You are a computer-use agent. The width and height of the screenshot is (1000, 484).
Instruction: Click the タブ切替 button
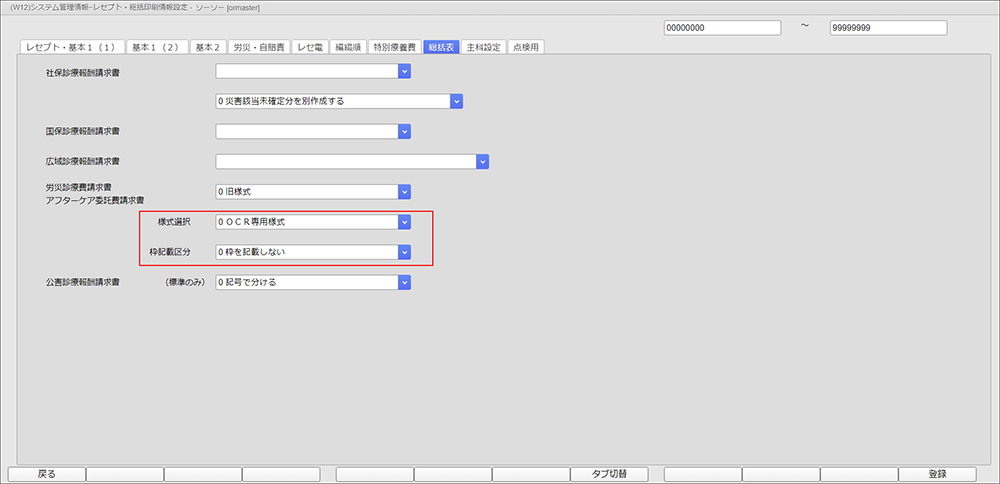click(x=608, y=474)
